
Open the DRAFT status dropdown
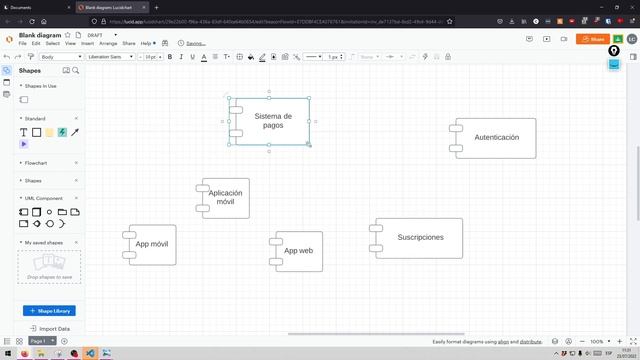(102, 35)
